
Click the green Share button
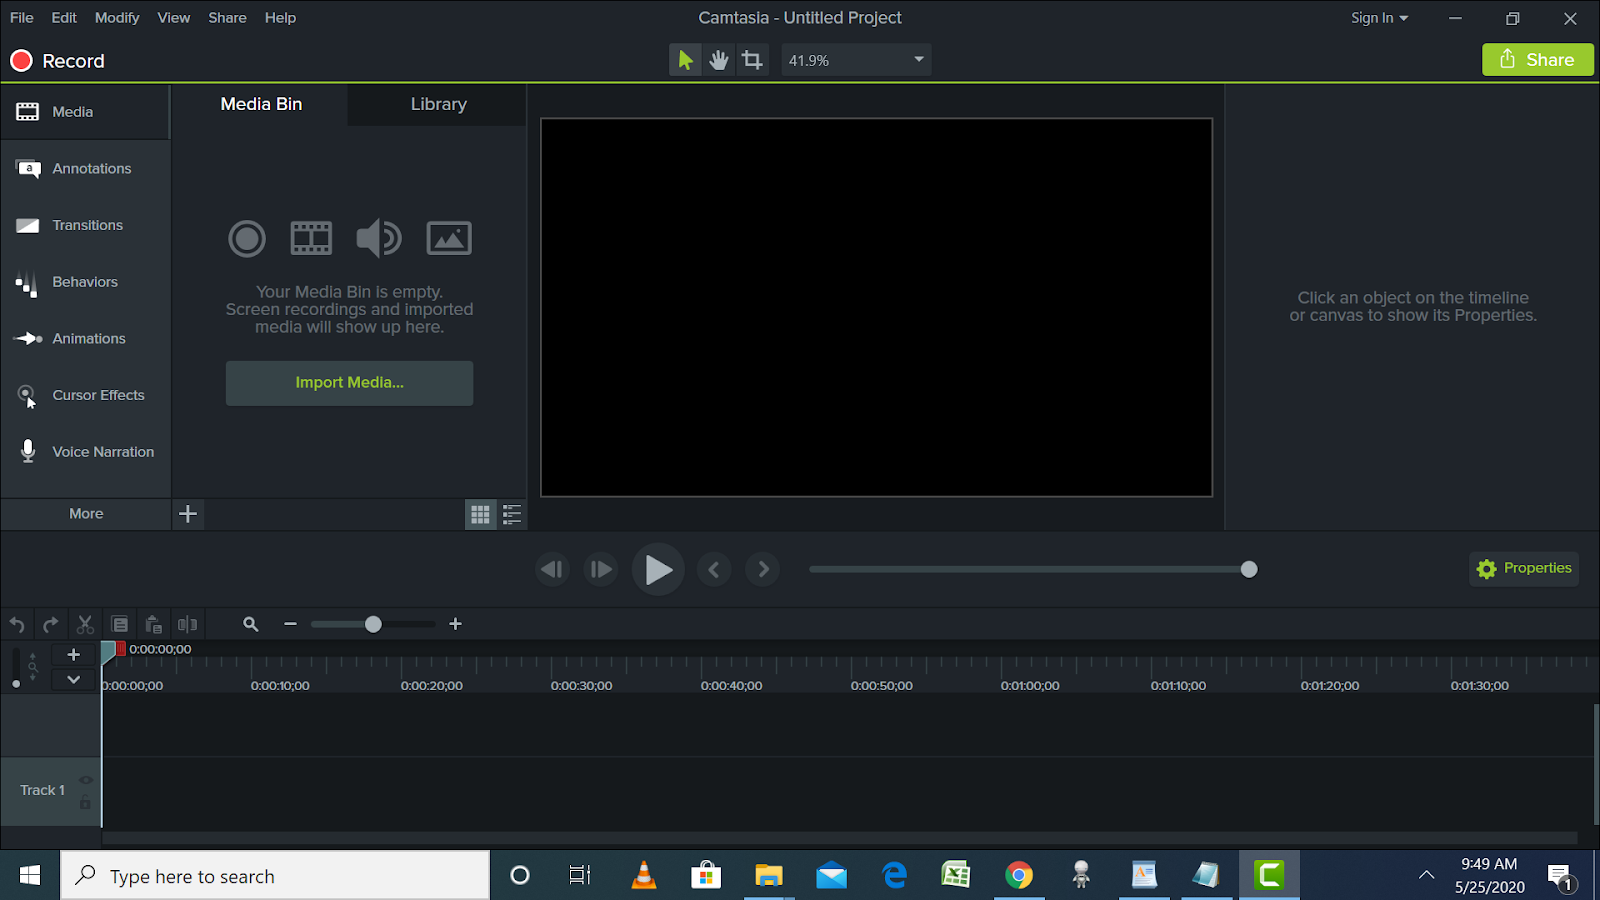click(1537, 60)
